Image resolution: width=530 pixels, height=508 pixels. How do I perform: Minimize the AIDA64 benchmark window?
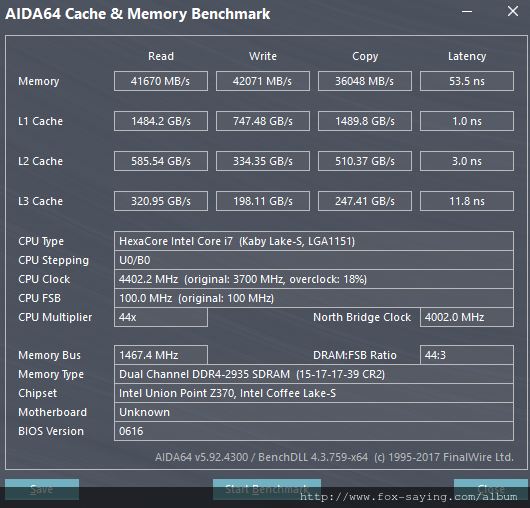click(467, 11)
